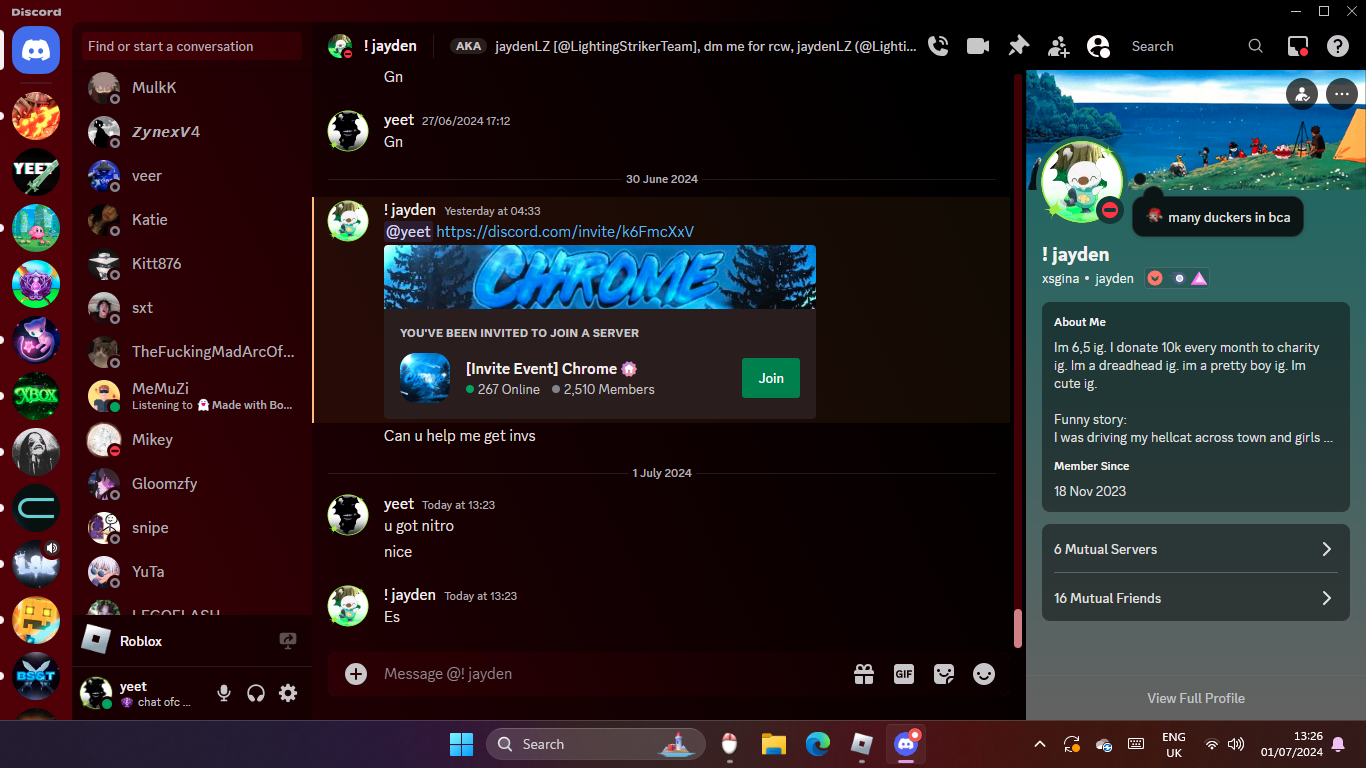This screenshot has width=1366, height=768.
Task: Click the header search field
Action: [x=1197, y=46]
